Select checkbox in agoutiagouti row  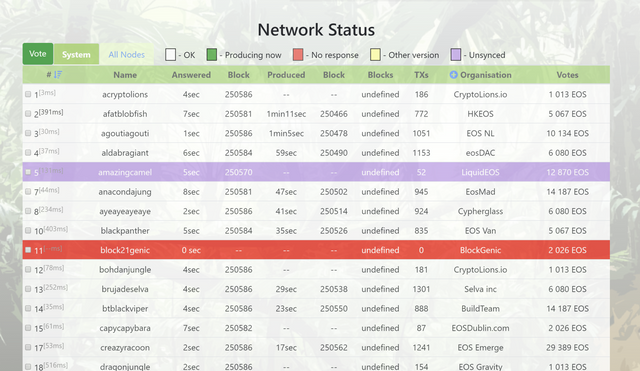28,133
